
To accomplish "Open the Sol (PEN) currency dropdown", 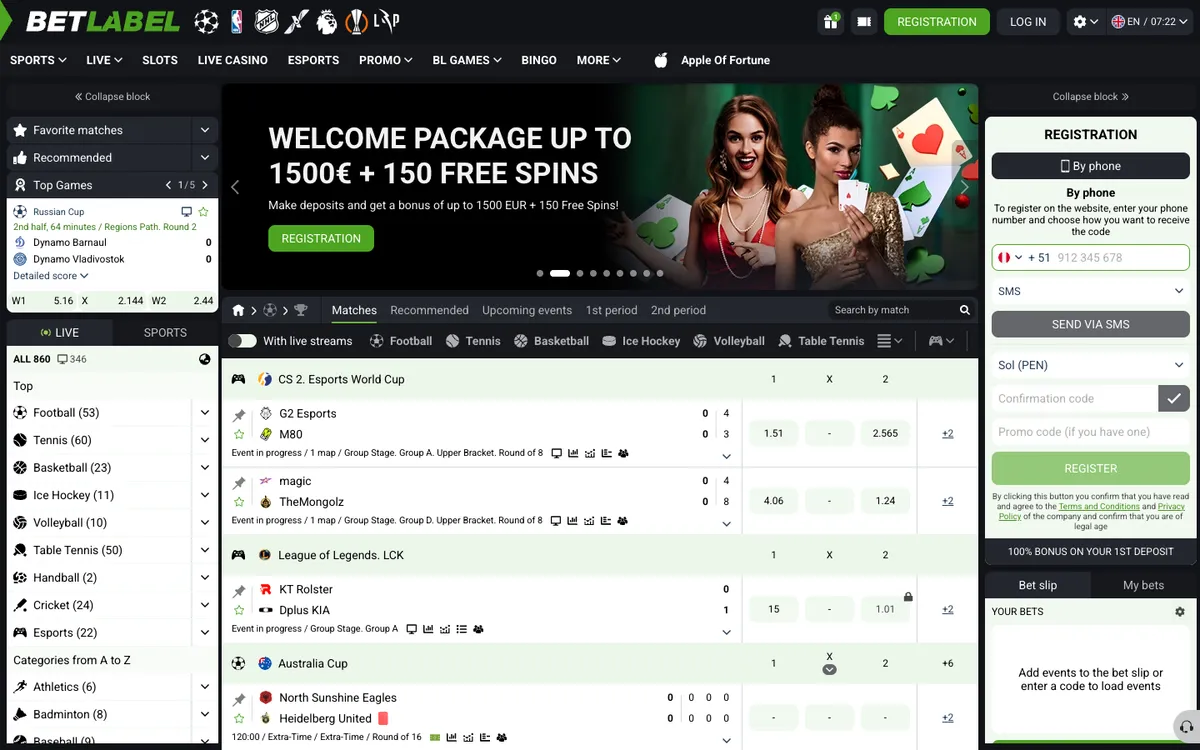I will 1090,365.
